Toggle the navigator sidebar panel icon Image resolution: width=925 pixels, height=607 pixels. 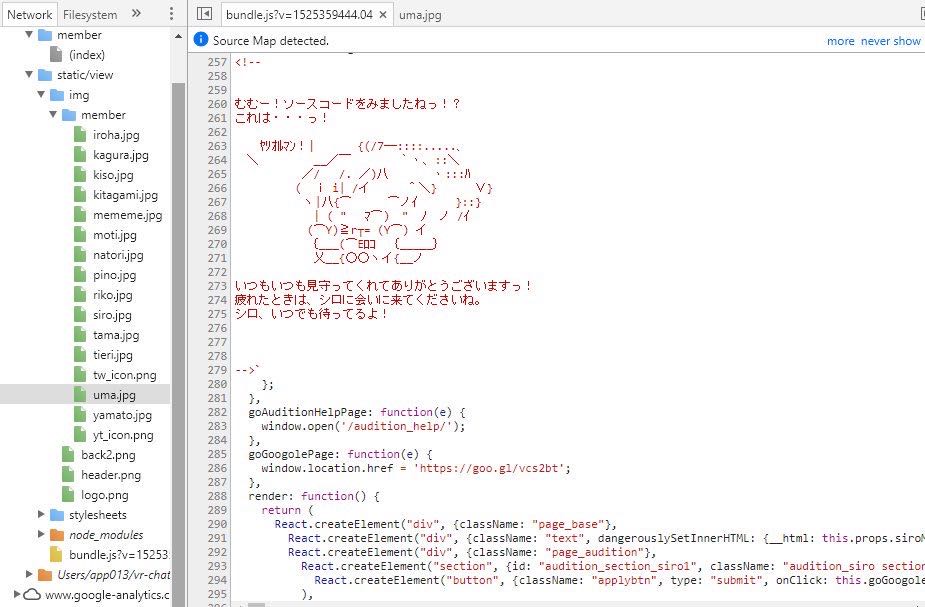point(204,14)
